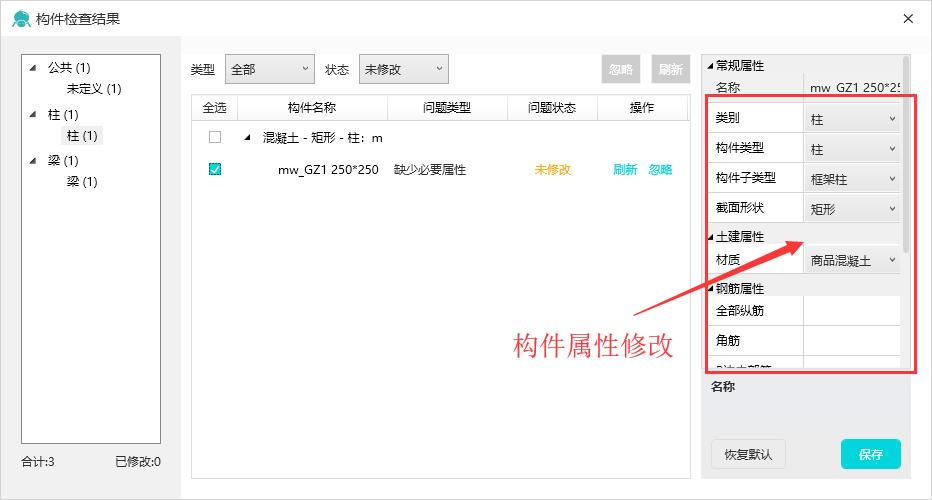Click the 保存 button
Image resolution: width=932 pixels, height=500 pixels.
(871, 454)
